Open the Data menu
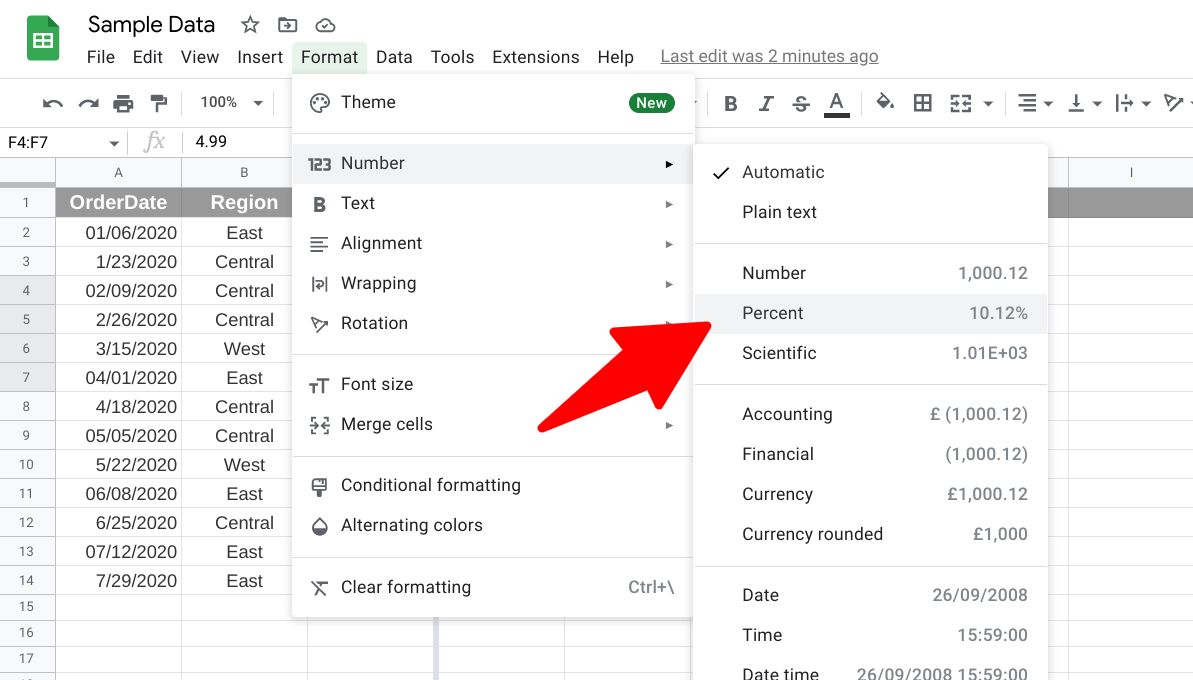 coord(394,57)
